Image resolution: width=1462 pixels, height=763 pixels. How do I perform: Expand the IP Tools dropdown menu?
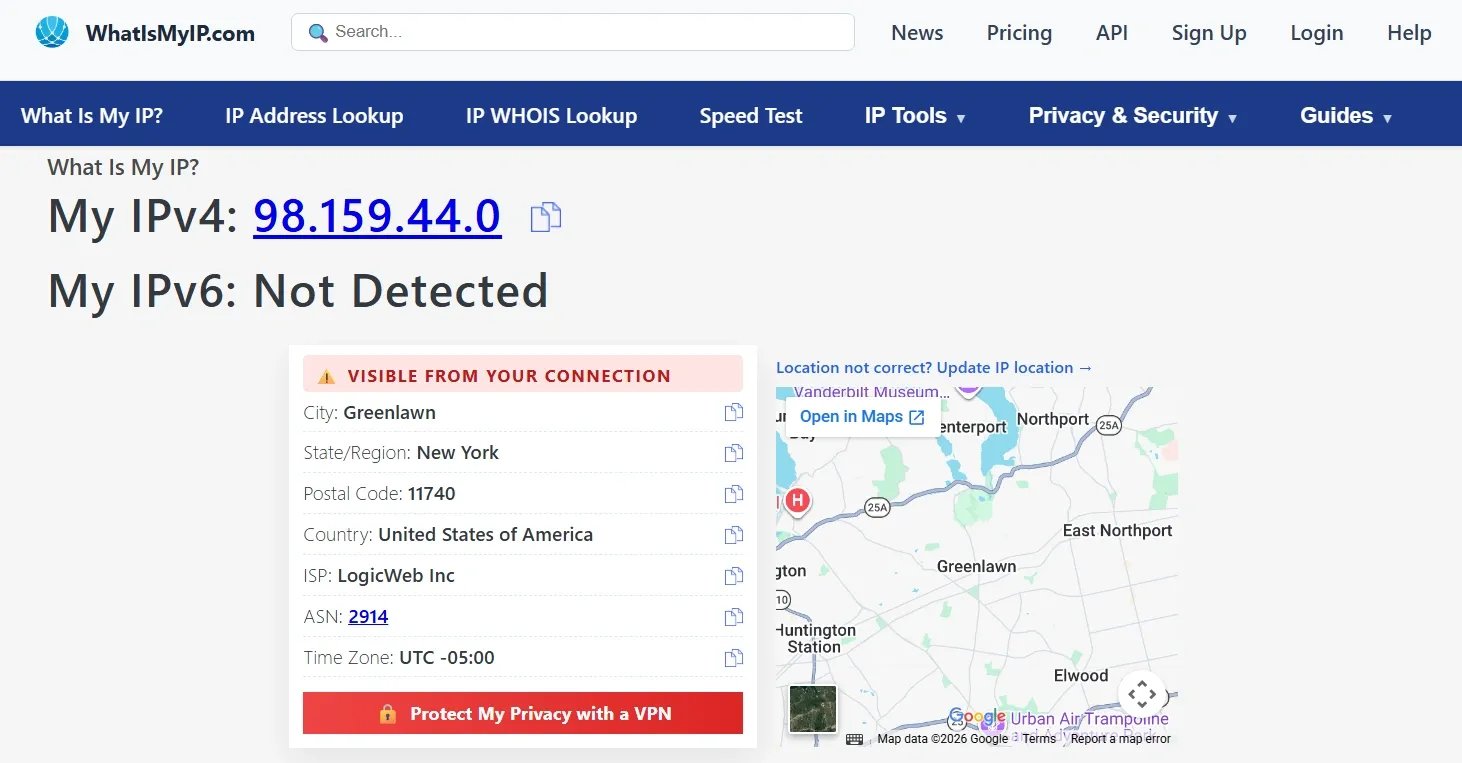point(915,116)
